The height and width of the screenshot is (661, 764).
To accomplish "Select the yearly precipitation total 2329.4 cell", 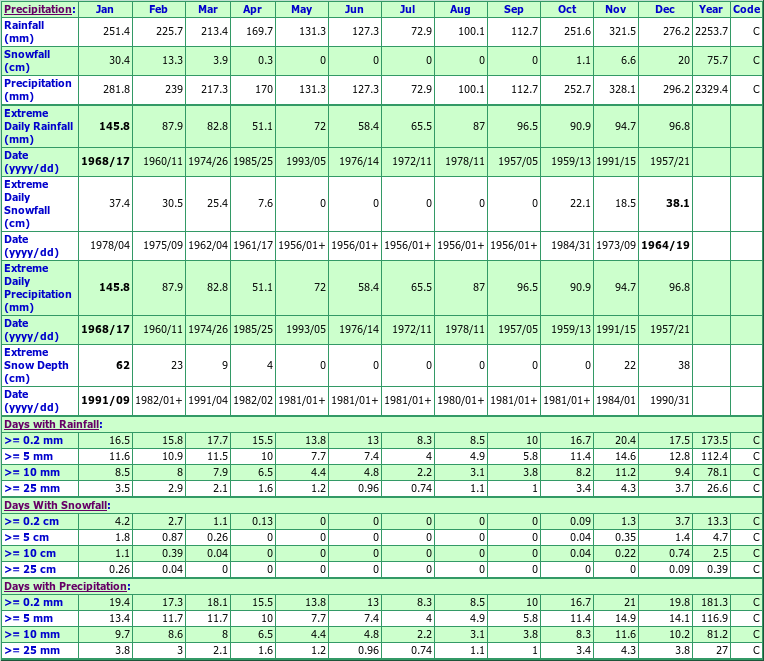I will click(711, 89).
